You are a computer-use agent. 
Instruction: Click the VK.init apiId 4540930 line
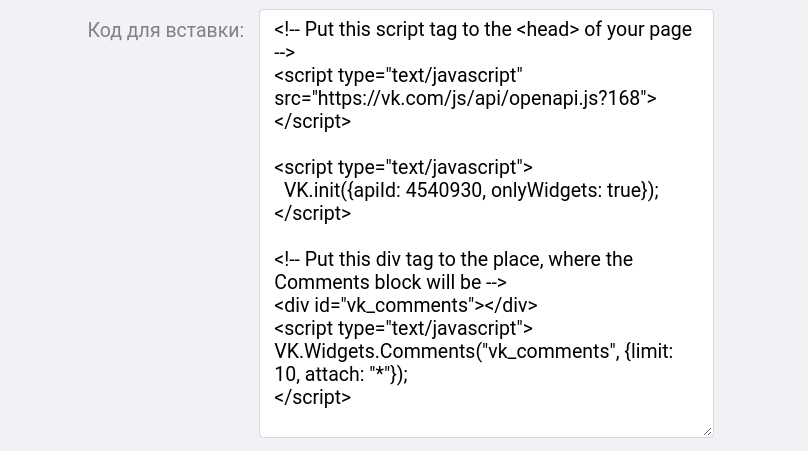471,190
